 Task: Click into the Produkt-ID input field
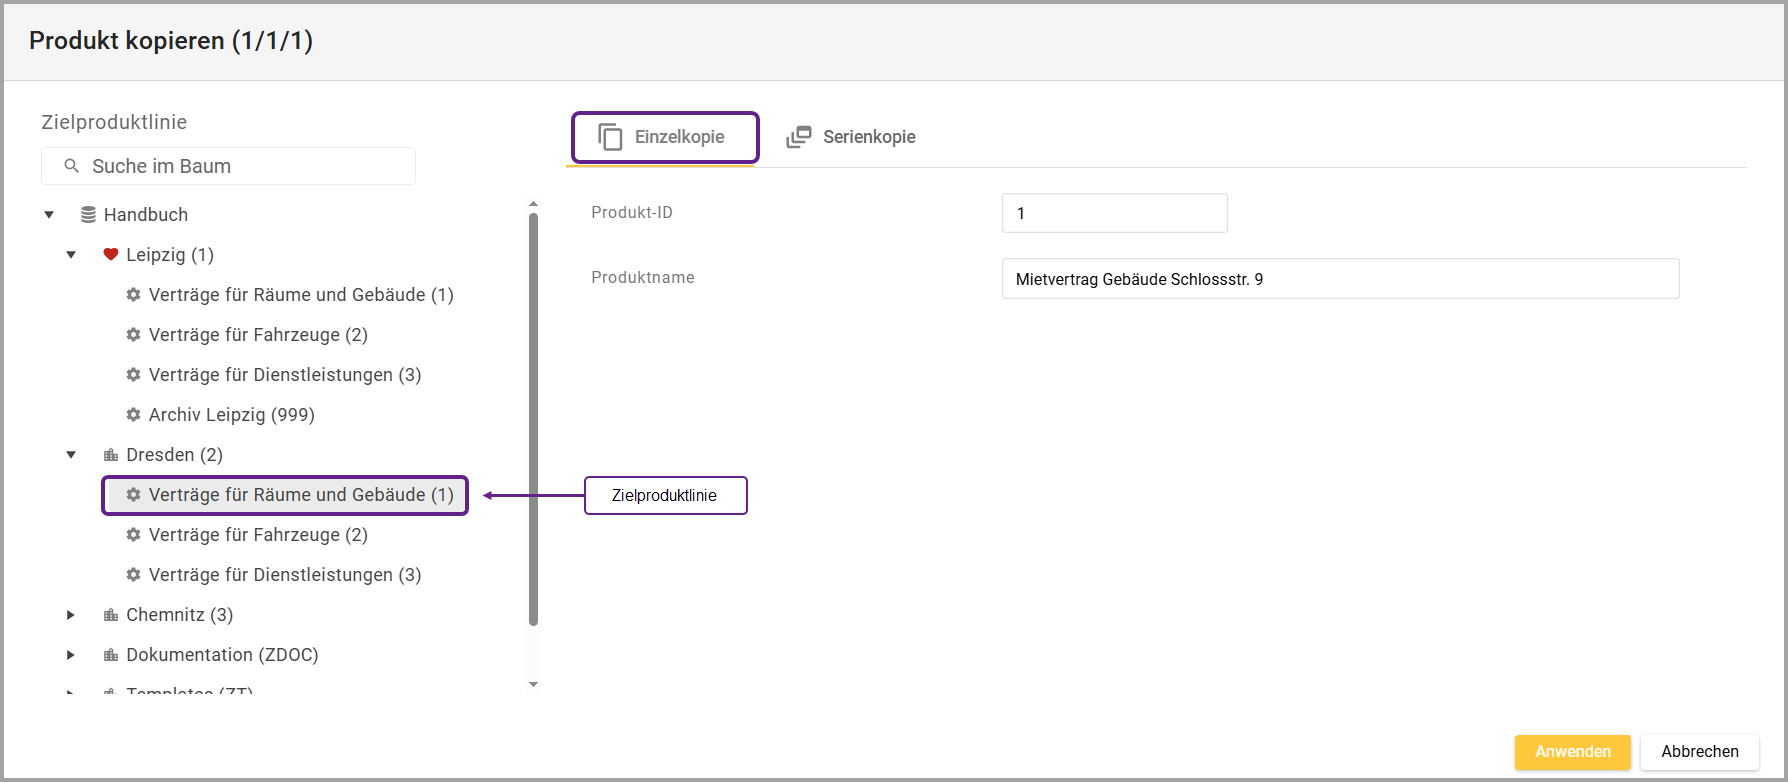click(x=1114, y=213)
